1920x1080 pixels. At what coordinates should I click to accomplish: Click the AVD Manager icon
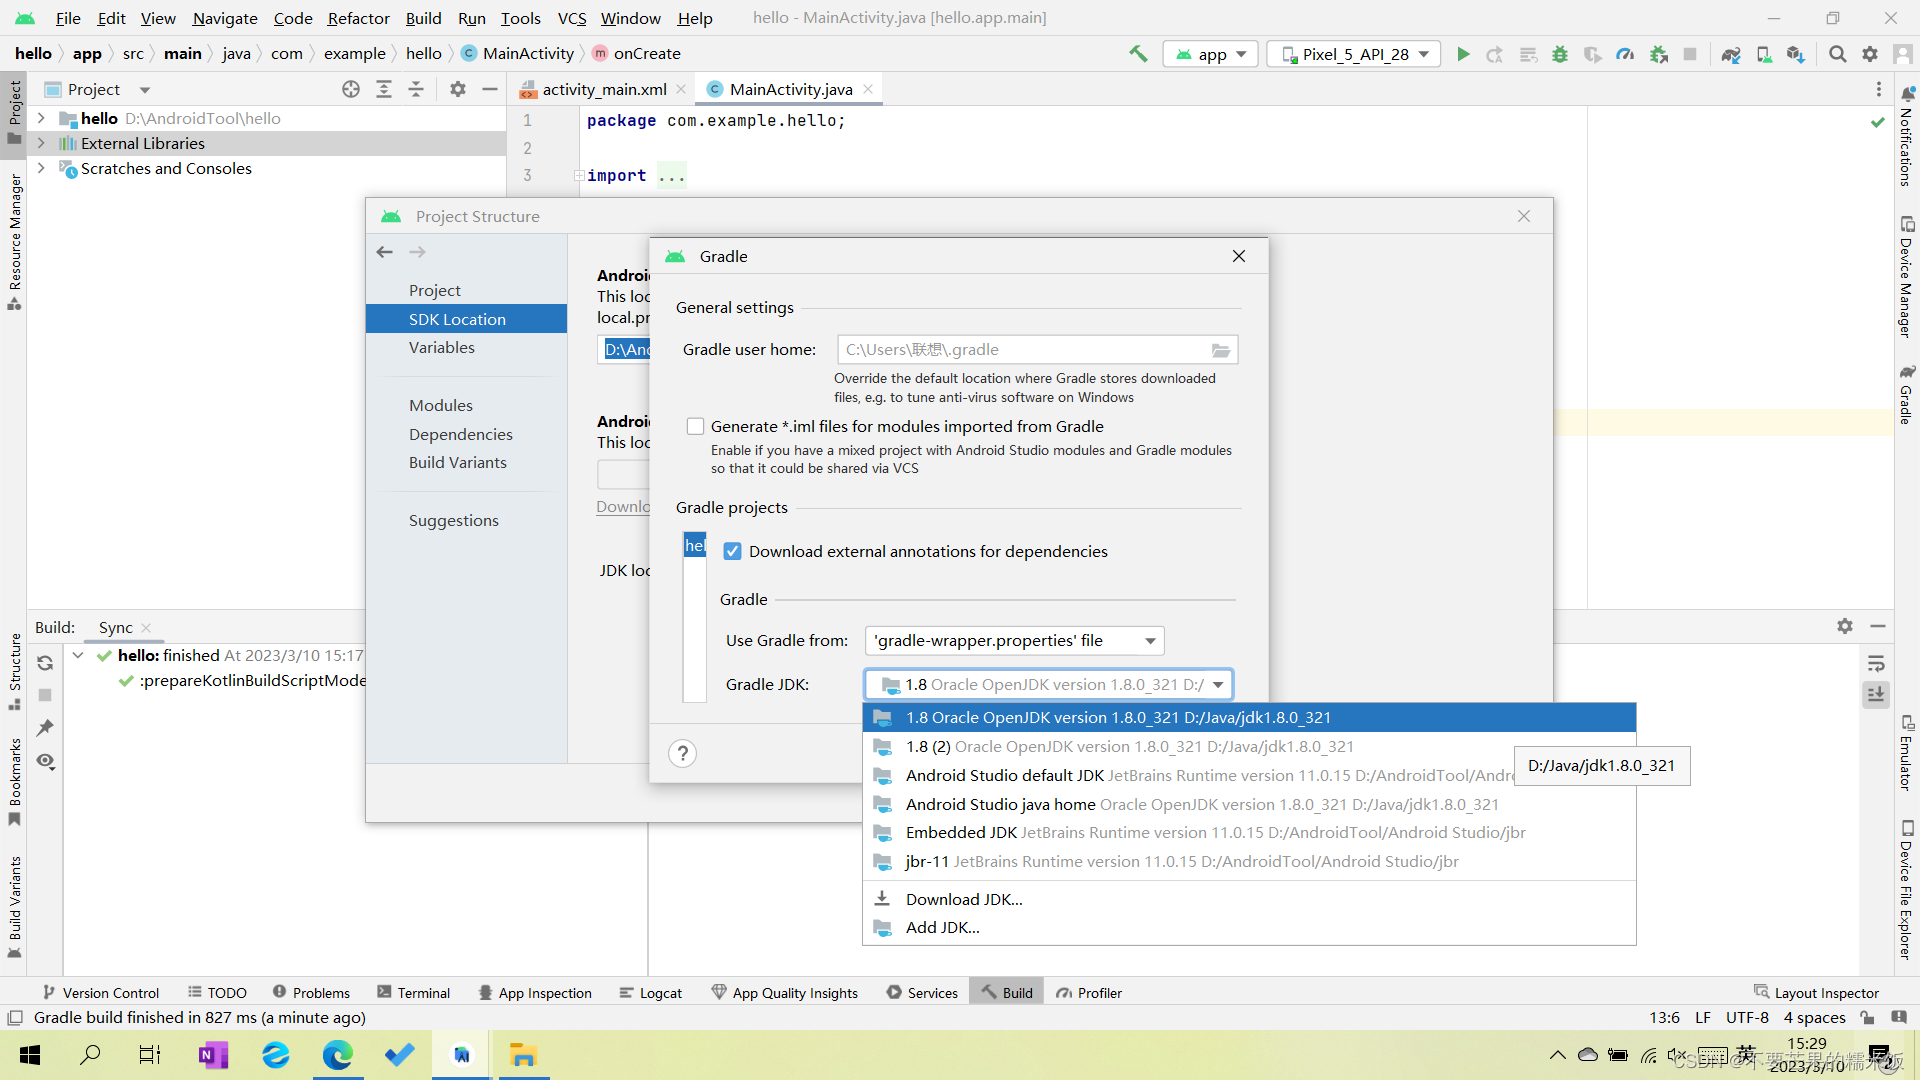point(1766,54)
